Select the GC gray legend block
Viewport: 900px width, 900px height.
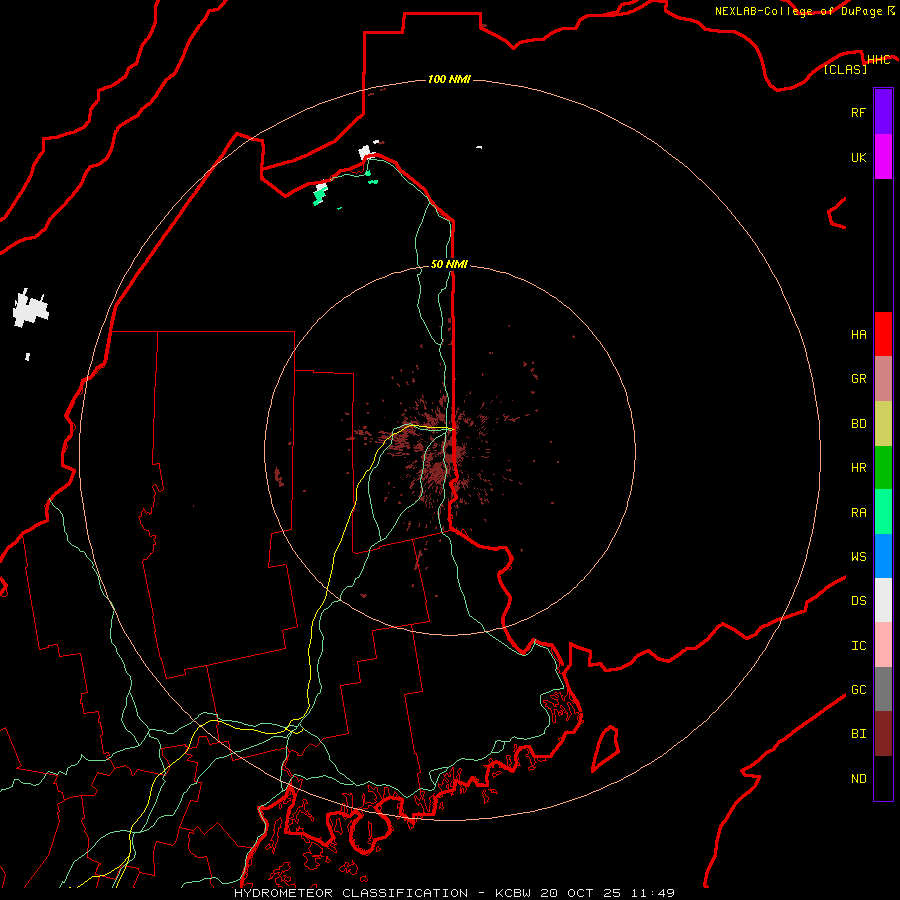coord(883,689)
